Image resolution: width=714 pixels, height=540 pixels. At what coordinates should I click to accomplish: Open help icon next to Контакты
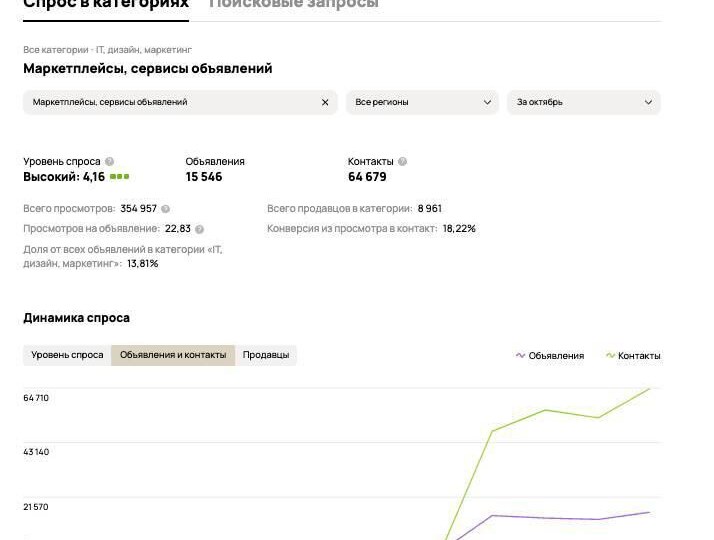point(402,162)
